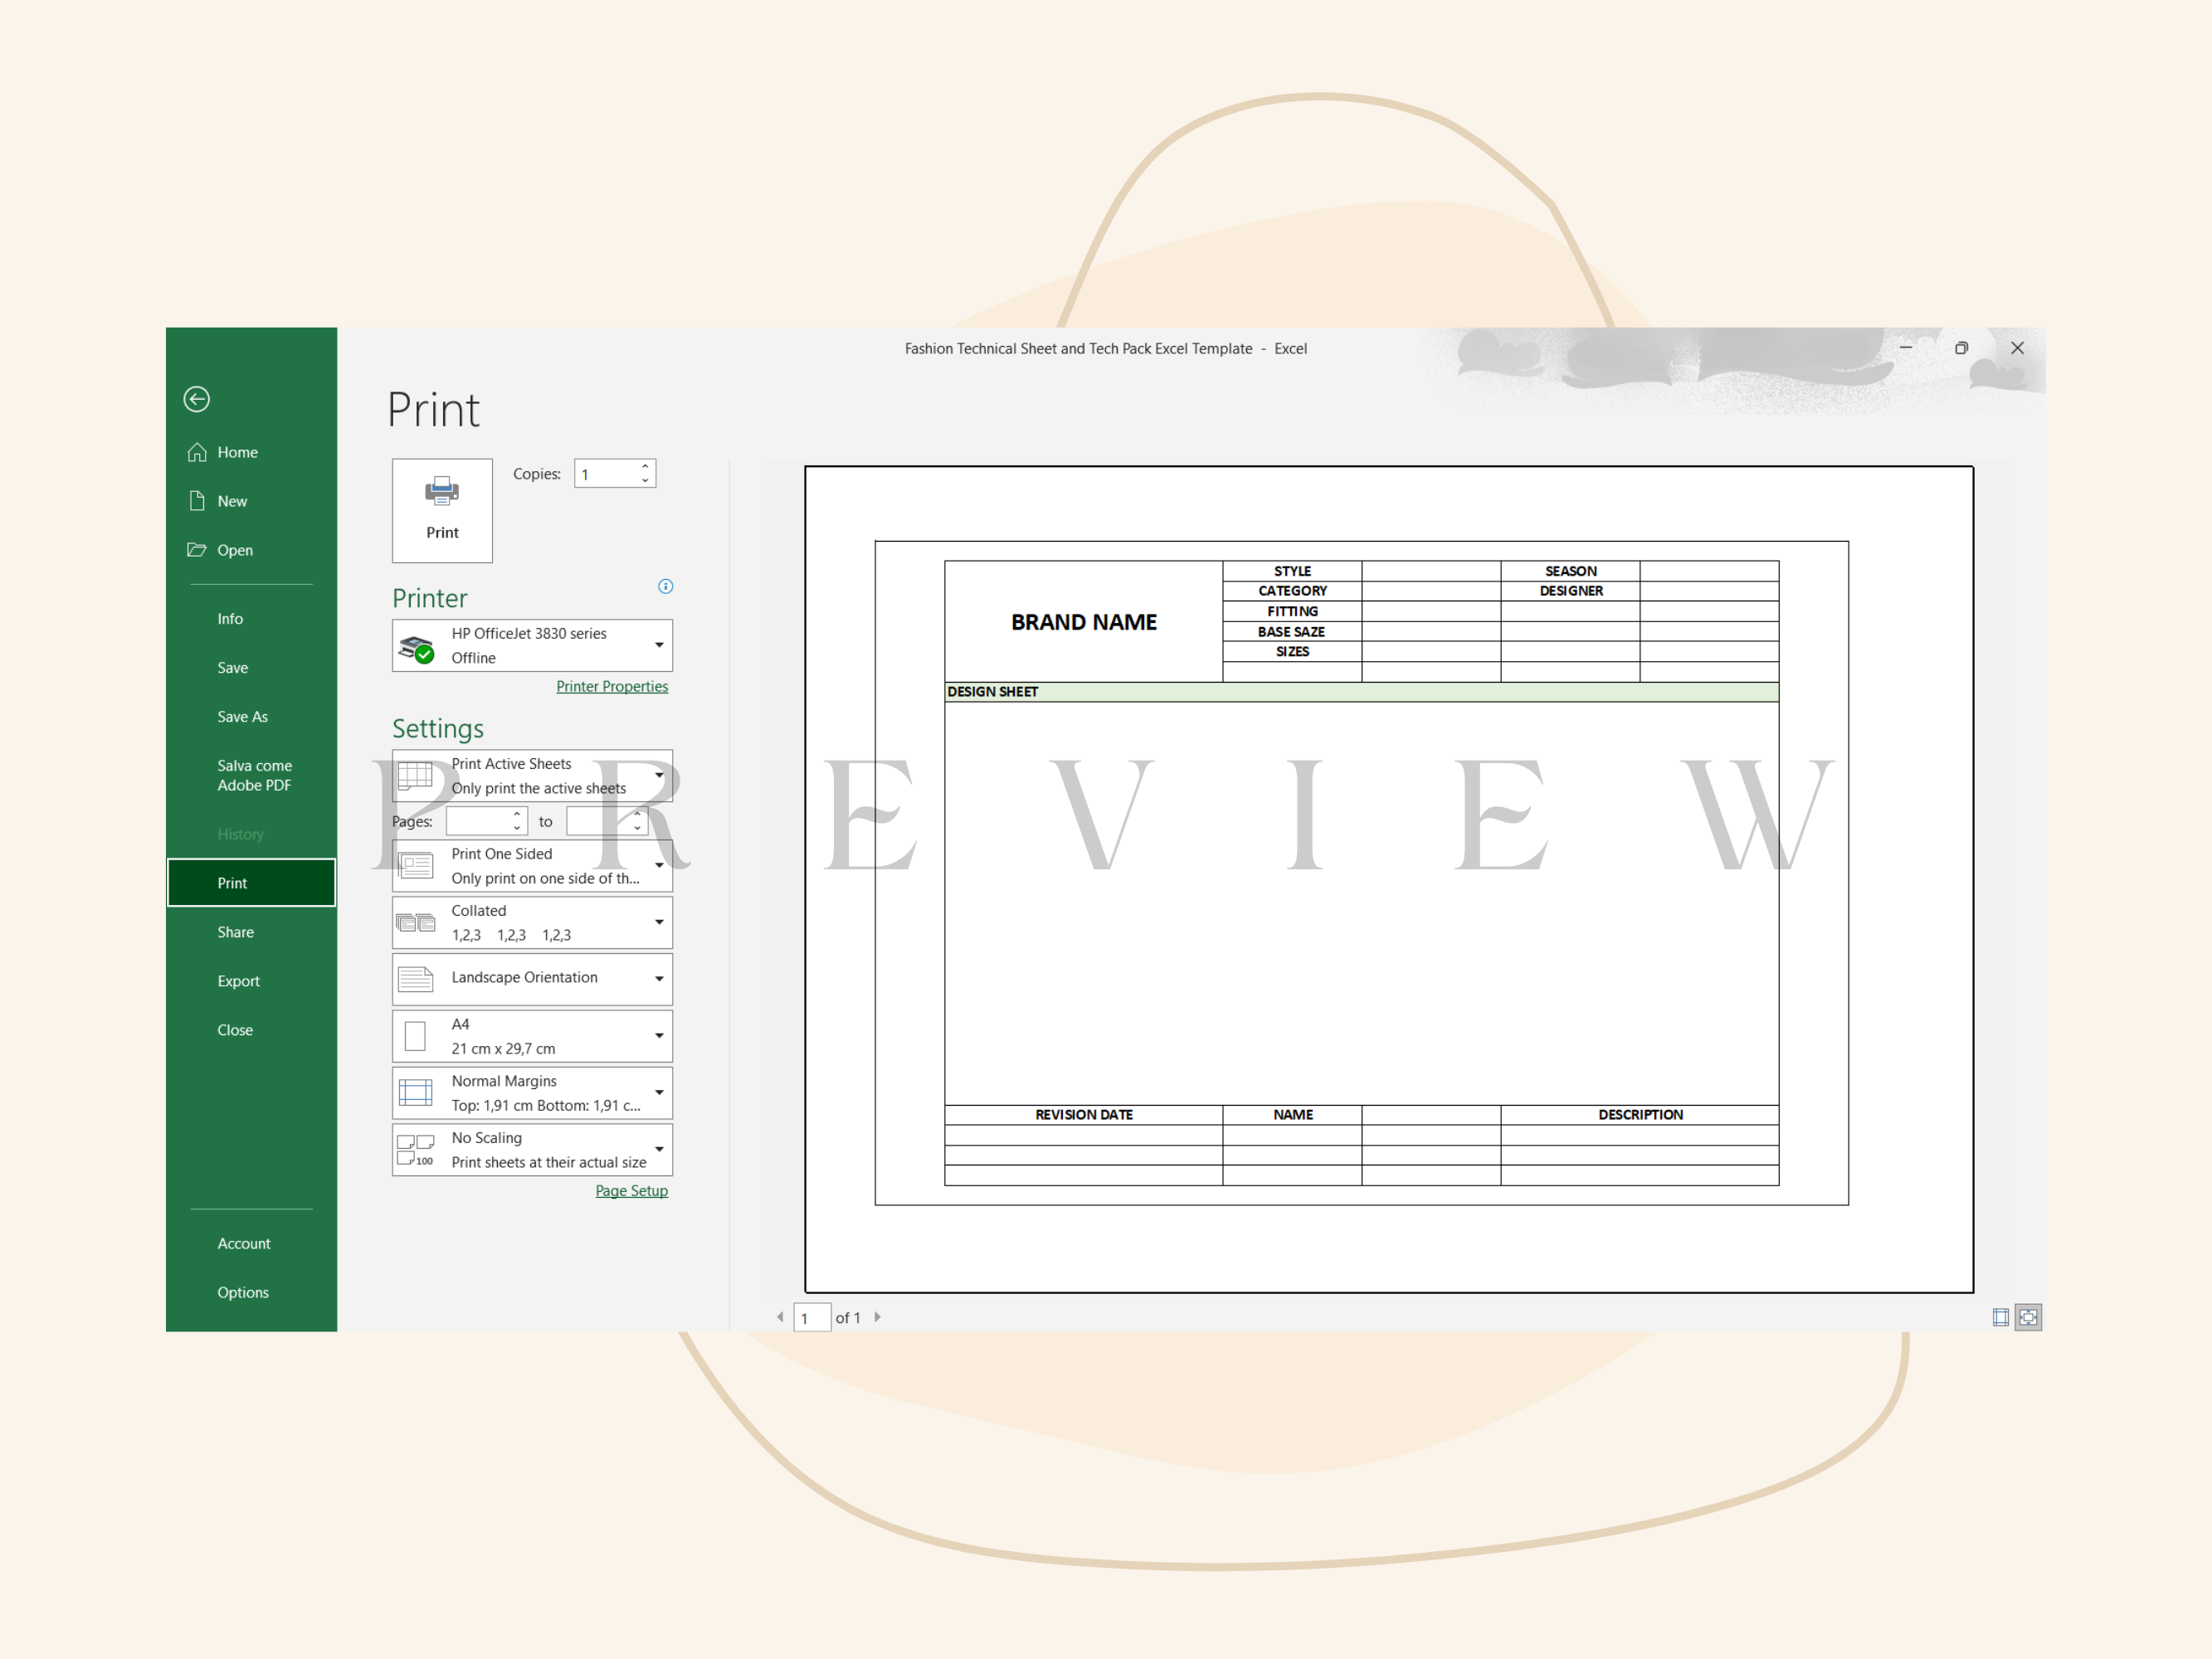Open the Landscape Orientation dropdown
The width and height of the screenshot is (2212, 1659).
pyautogui.click(x=659, y=978)
